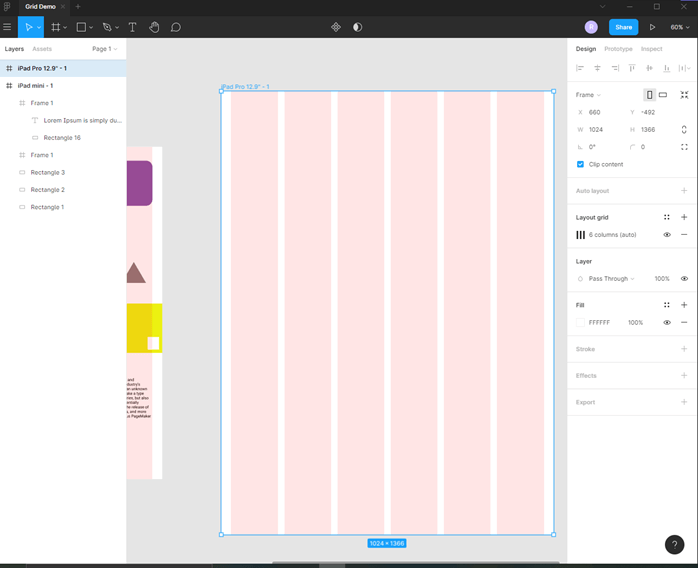Set frame to portrait orientation
698x568 pixels.
[649, 95]
